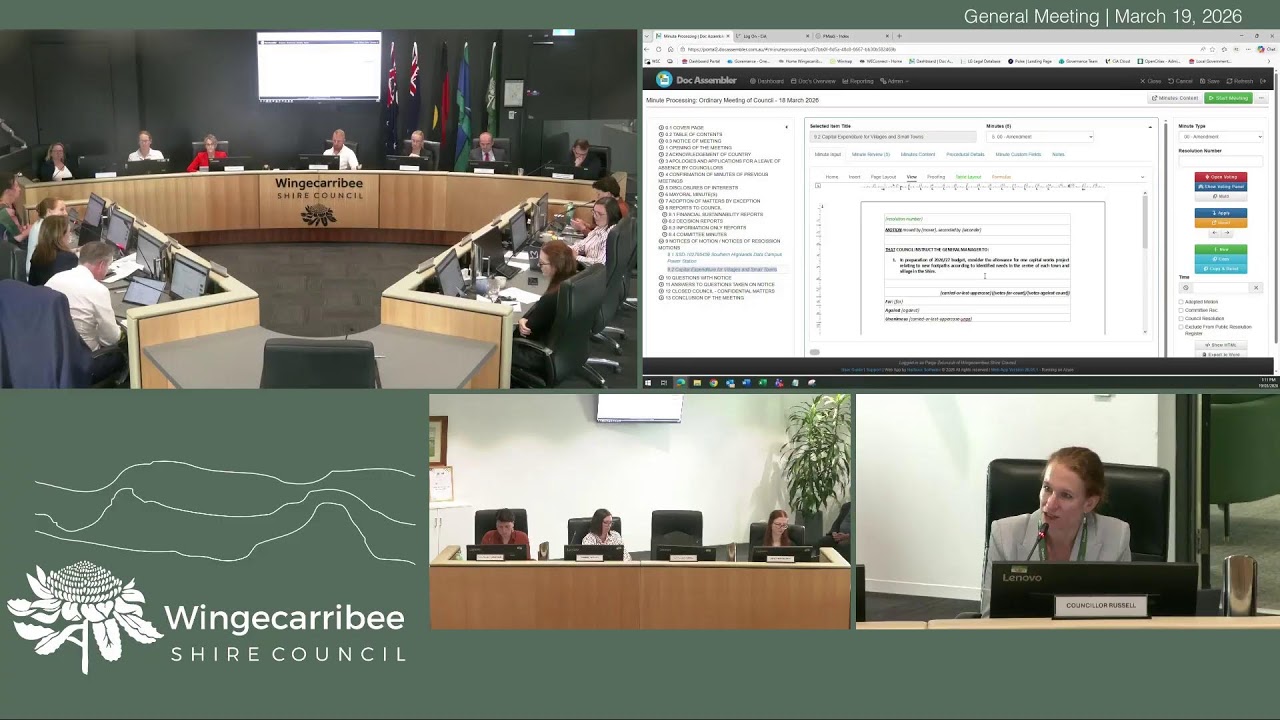The width and height of the screenshot is (1280, 720).
Task: Collapse 8 Reports to Council node
Action: (661, 208)
